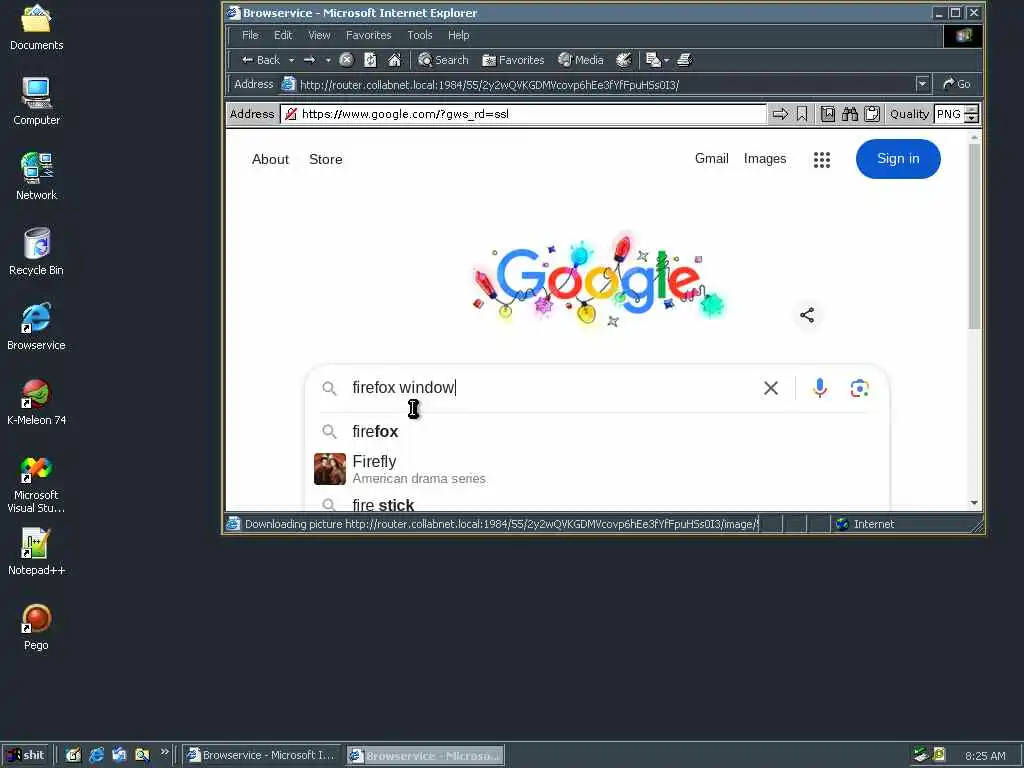Open the Gmail link

click(712, 159)
